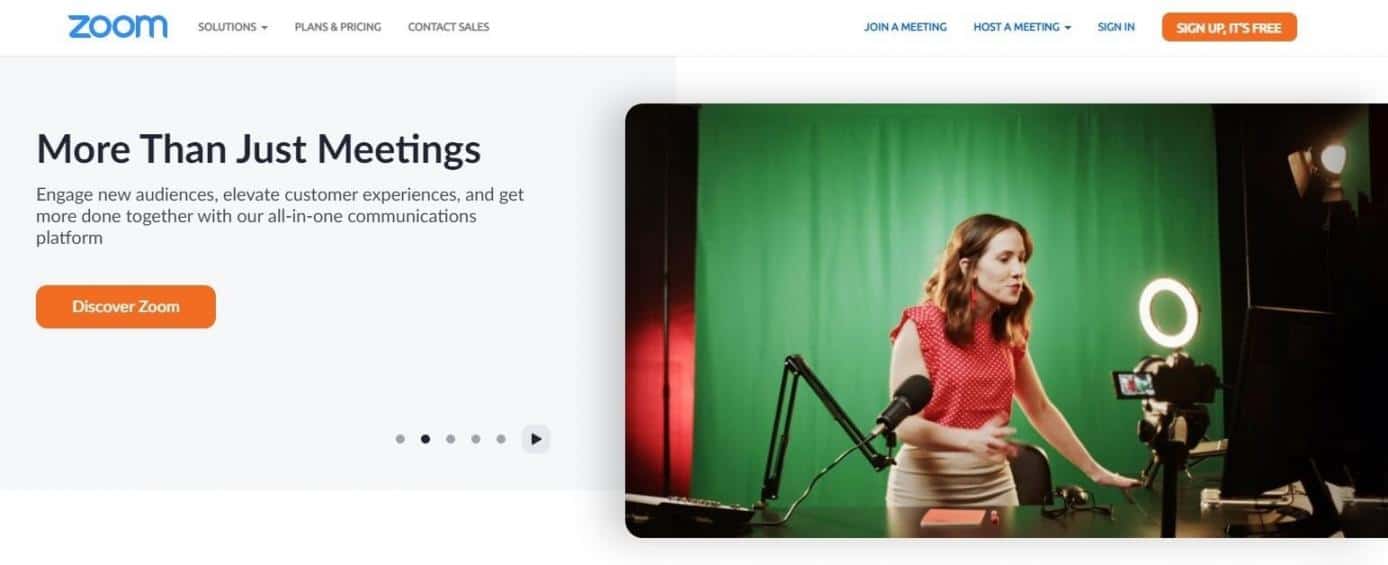This screenshot has width=1388, height=565.
Task: Click the Sign Up, It's Free button
Action: tap(1229, 27)
